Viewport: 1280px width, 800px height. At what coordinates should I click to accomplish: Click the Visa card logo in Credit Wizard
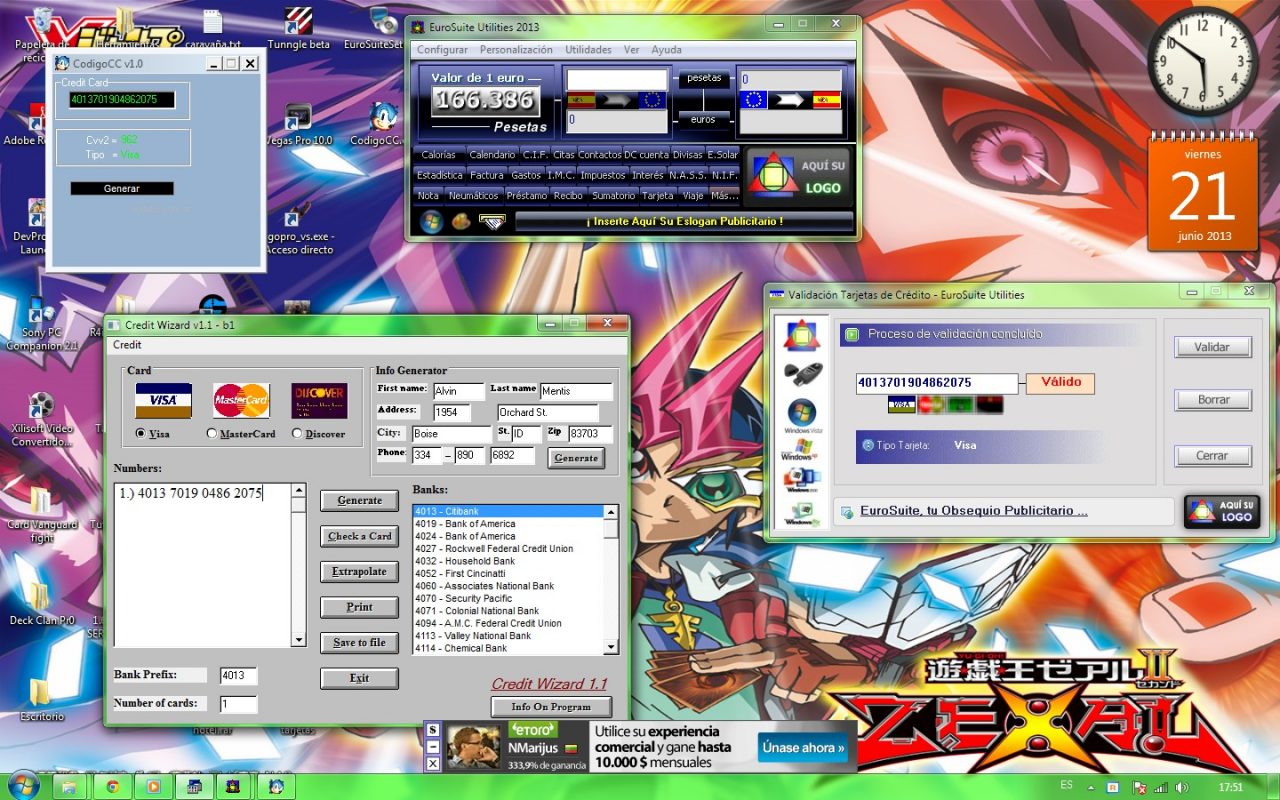pos(163,400)
